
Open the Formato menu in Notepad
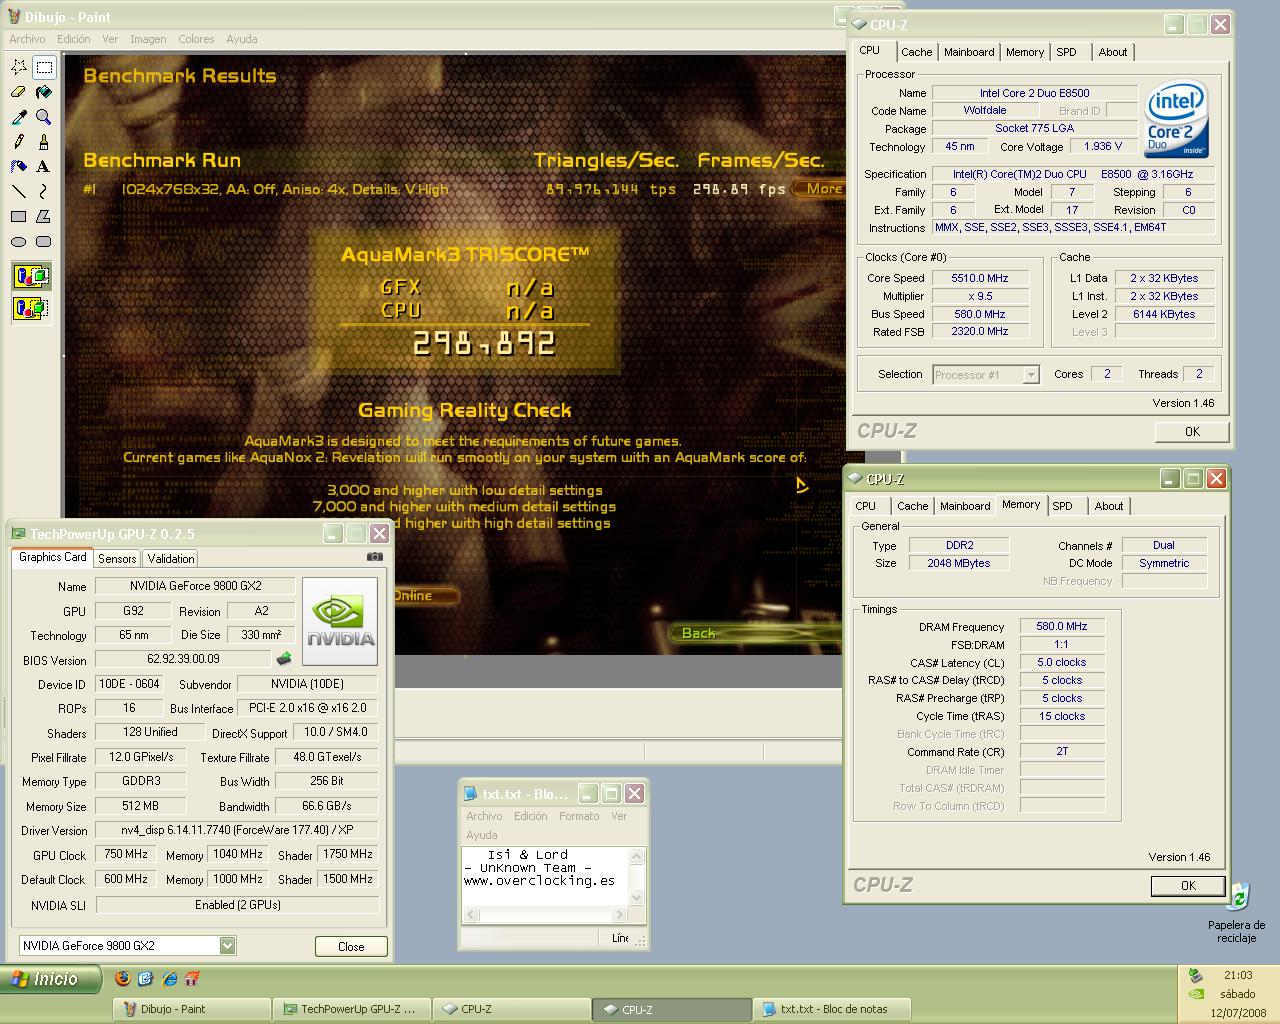[x=579, y=816]
